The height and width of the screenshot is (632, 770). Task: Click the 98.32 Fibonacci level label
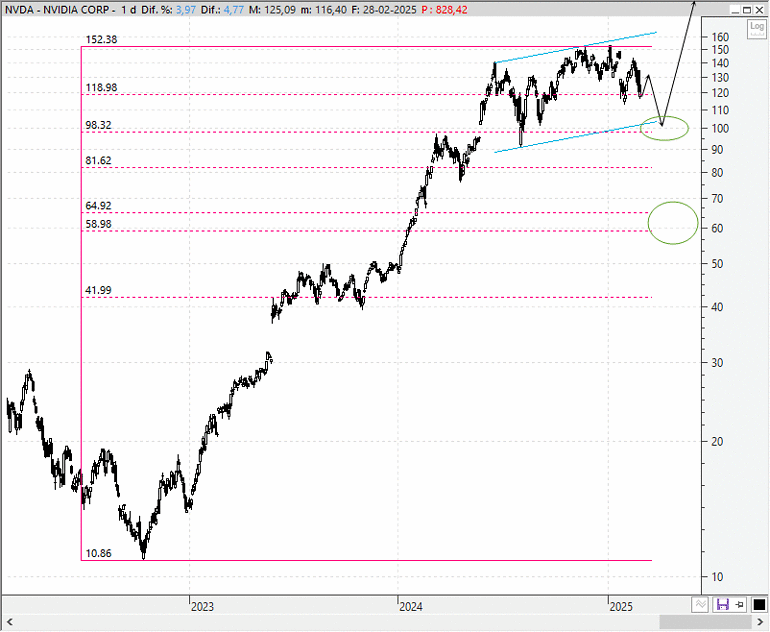(x=98, y=125)
